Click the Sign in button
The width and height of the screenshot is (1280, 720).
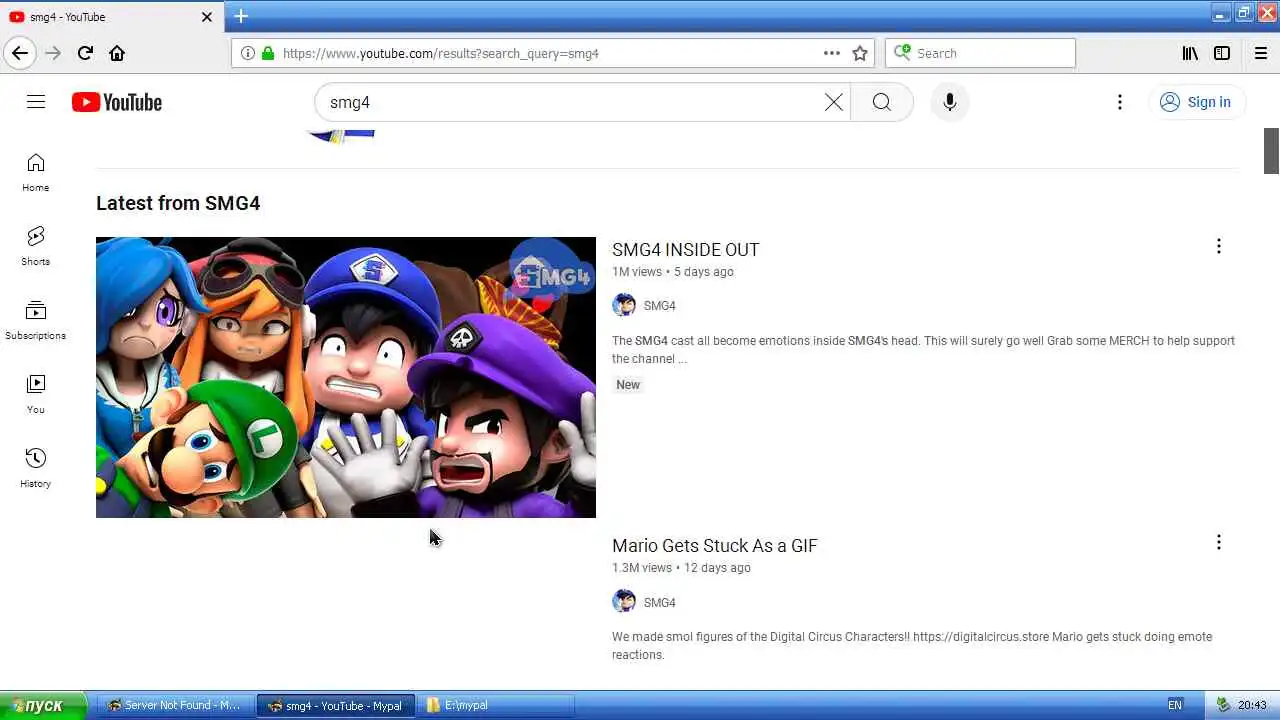pos(1196,102)
